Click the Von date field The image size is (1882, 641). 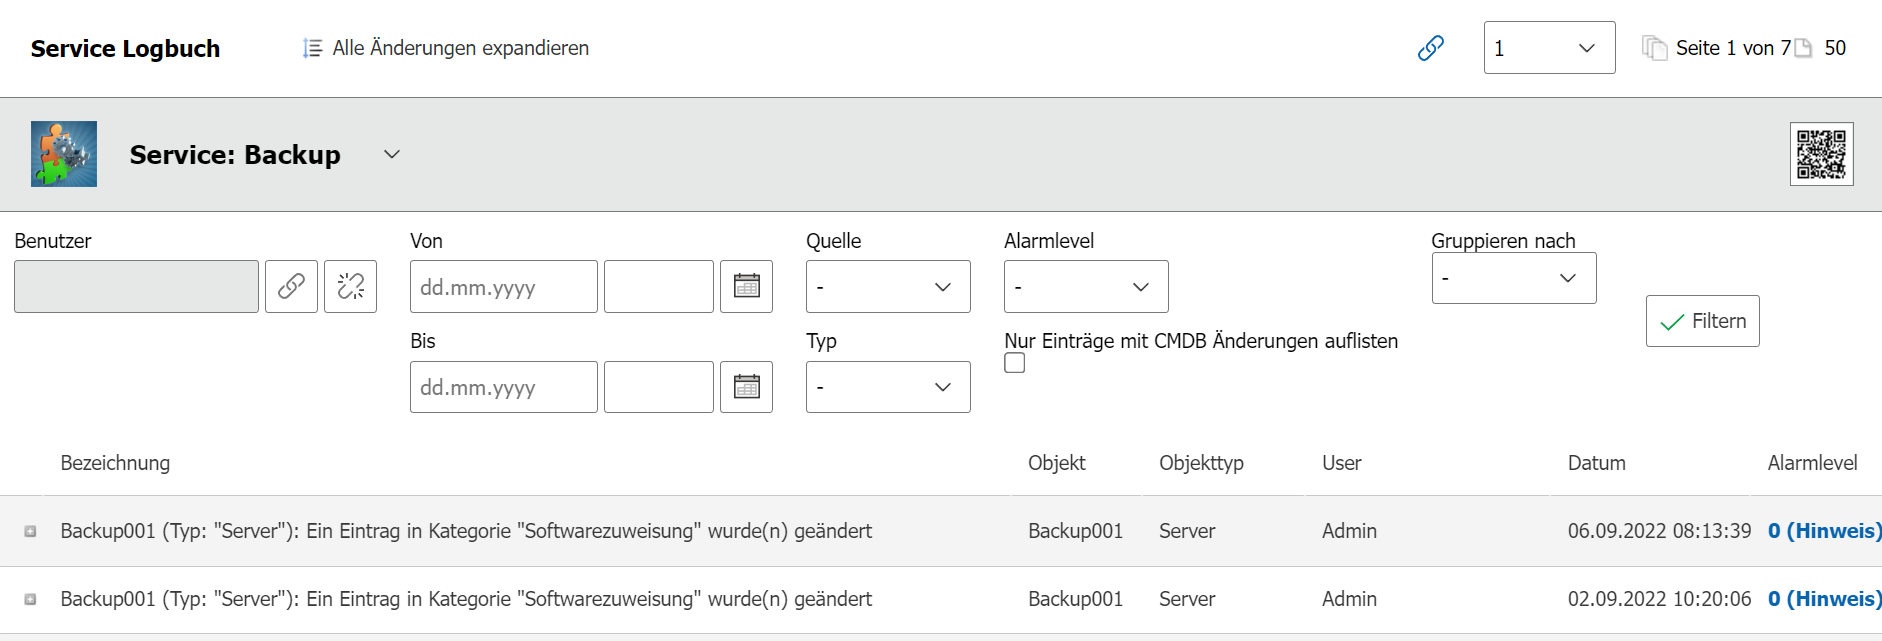(504, 287)
